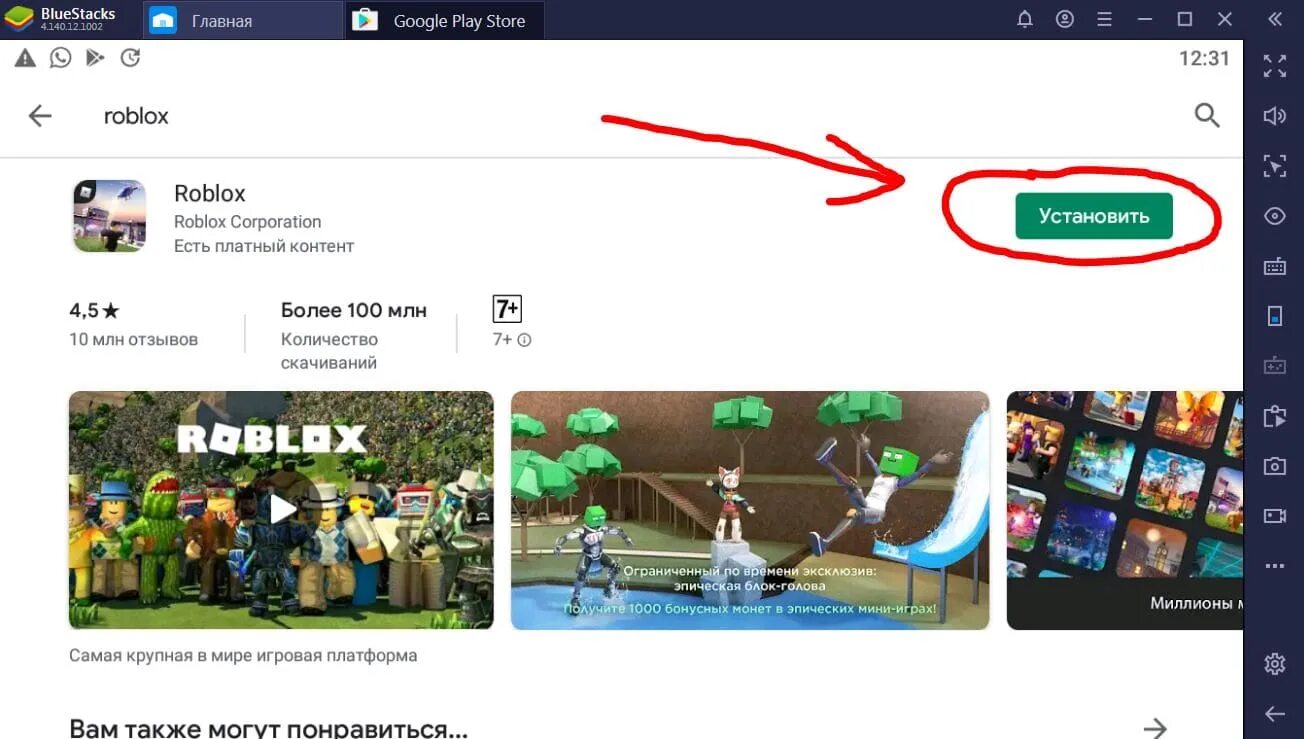
Task: Click the Play Store search magnifier icon
Action: click(x=1207, y=115)
